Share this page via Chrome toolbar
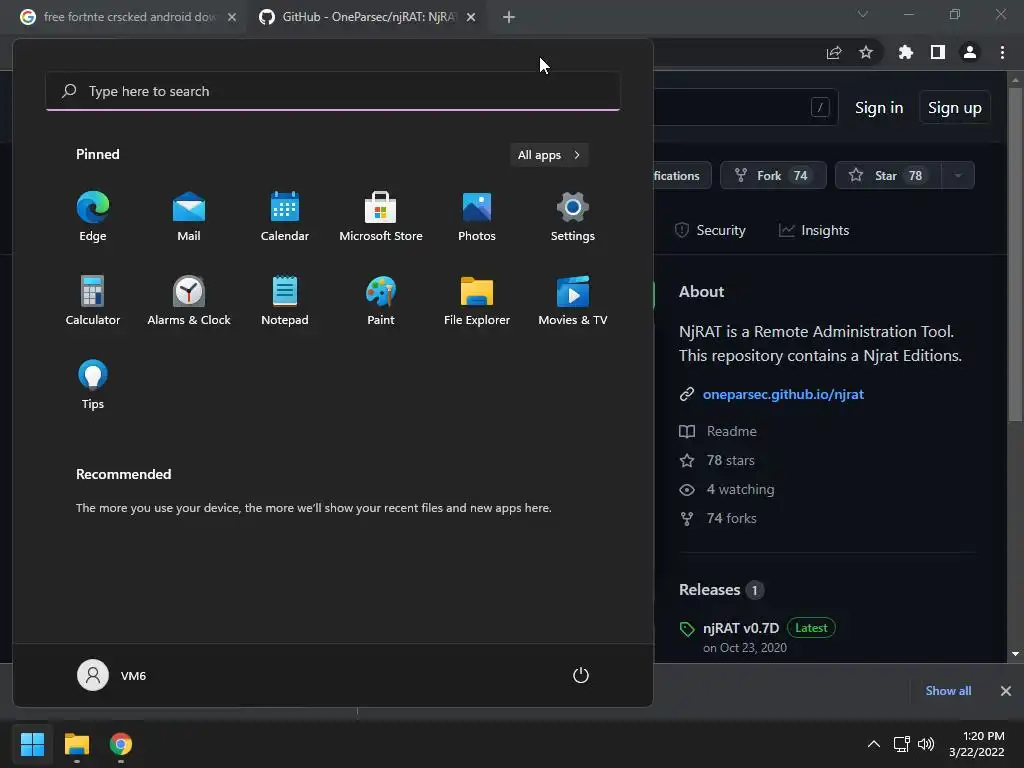This screenshot has width=1024, height=768. [834, 53]
